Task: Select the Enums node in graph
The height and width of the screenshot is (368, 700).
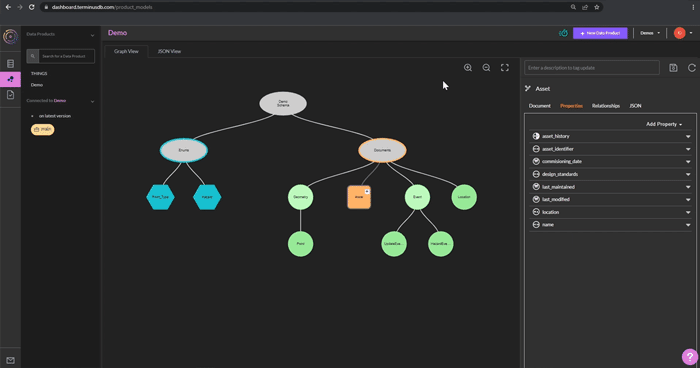Action: point(184,150)
